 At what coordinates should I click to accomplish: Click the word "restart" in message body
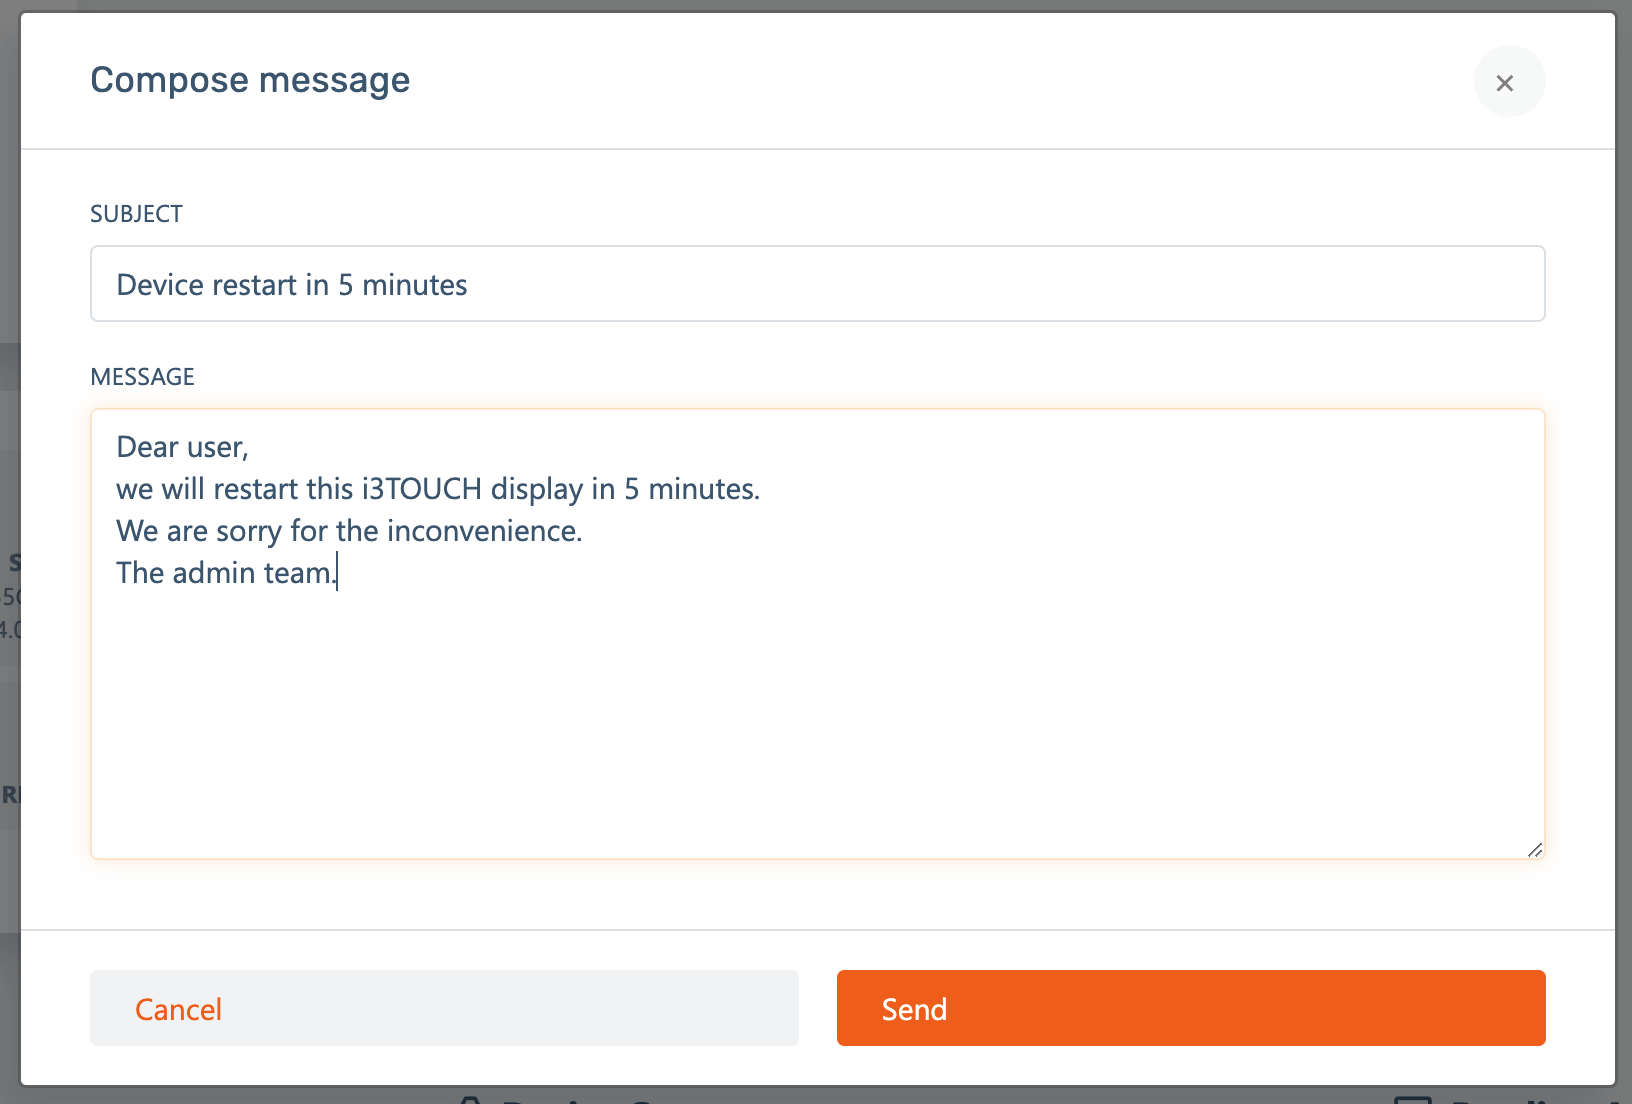click(256, 489)
